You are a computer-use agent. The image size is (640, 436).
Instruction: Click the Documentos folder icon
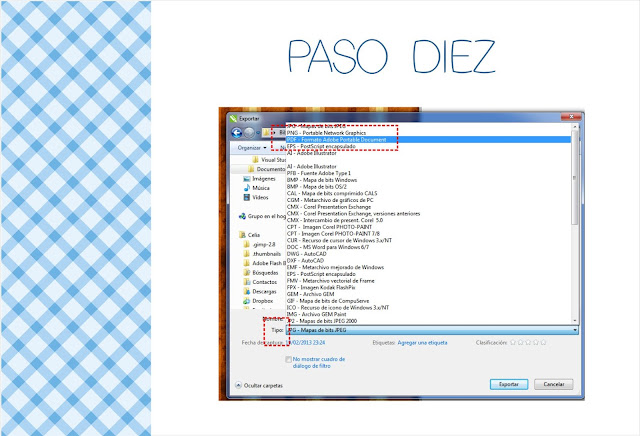point(251,169)
